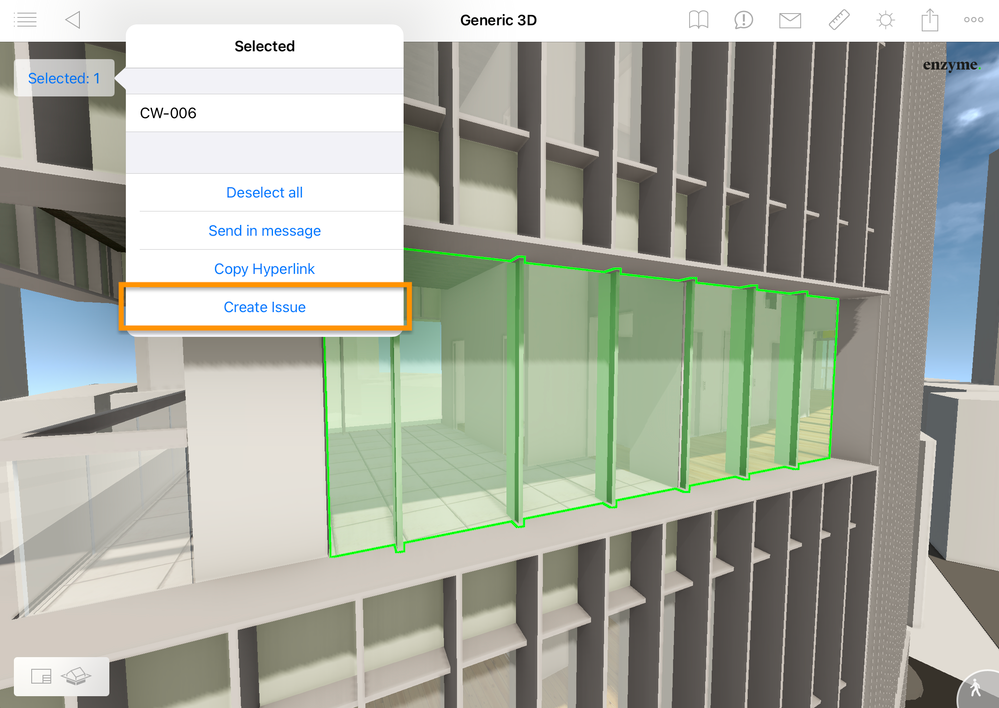Tap the share export icon
999x708 pixels.
click(x=930, y=20)
